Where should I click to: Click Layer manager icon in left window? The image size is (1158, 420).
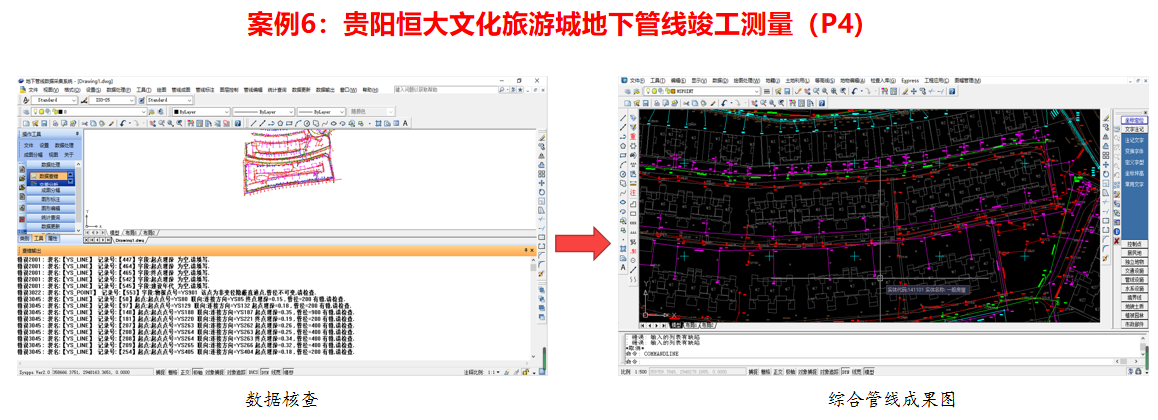pyautogui.click(x=27, y=112)
